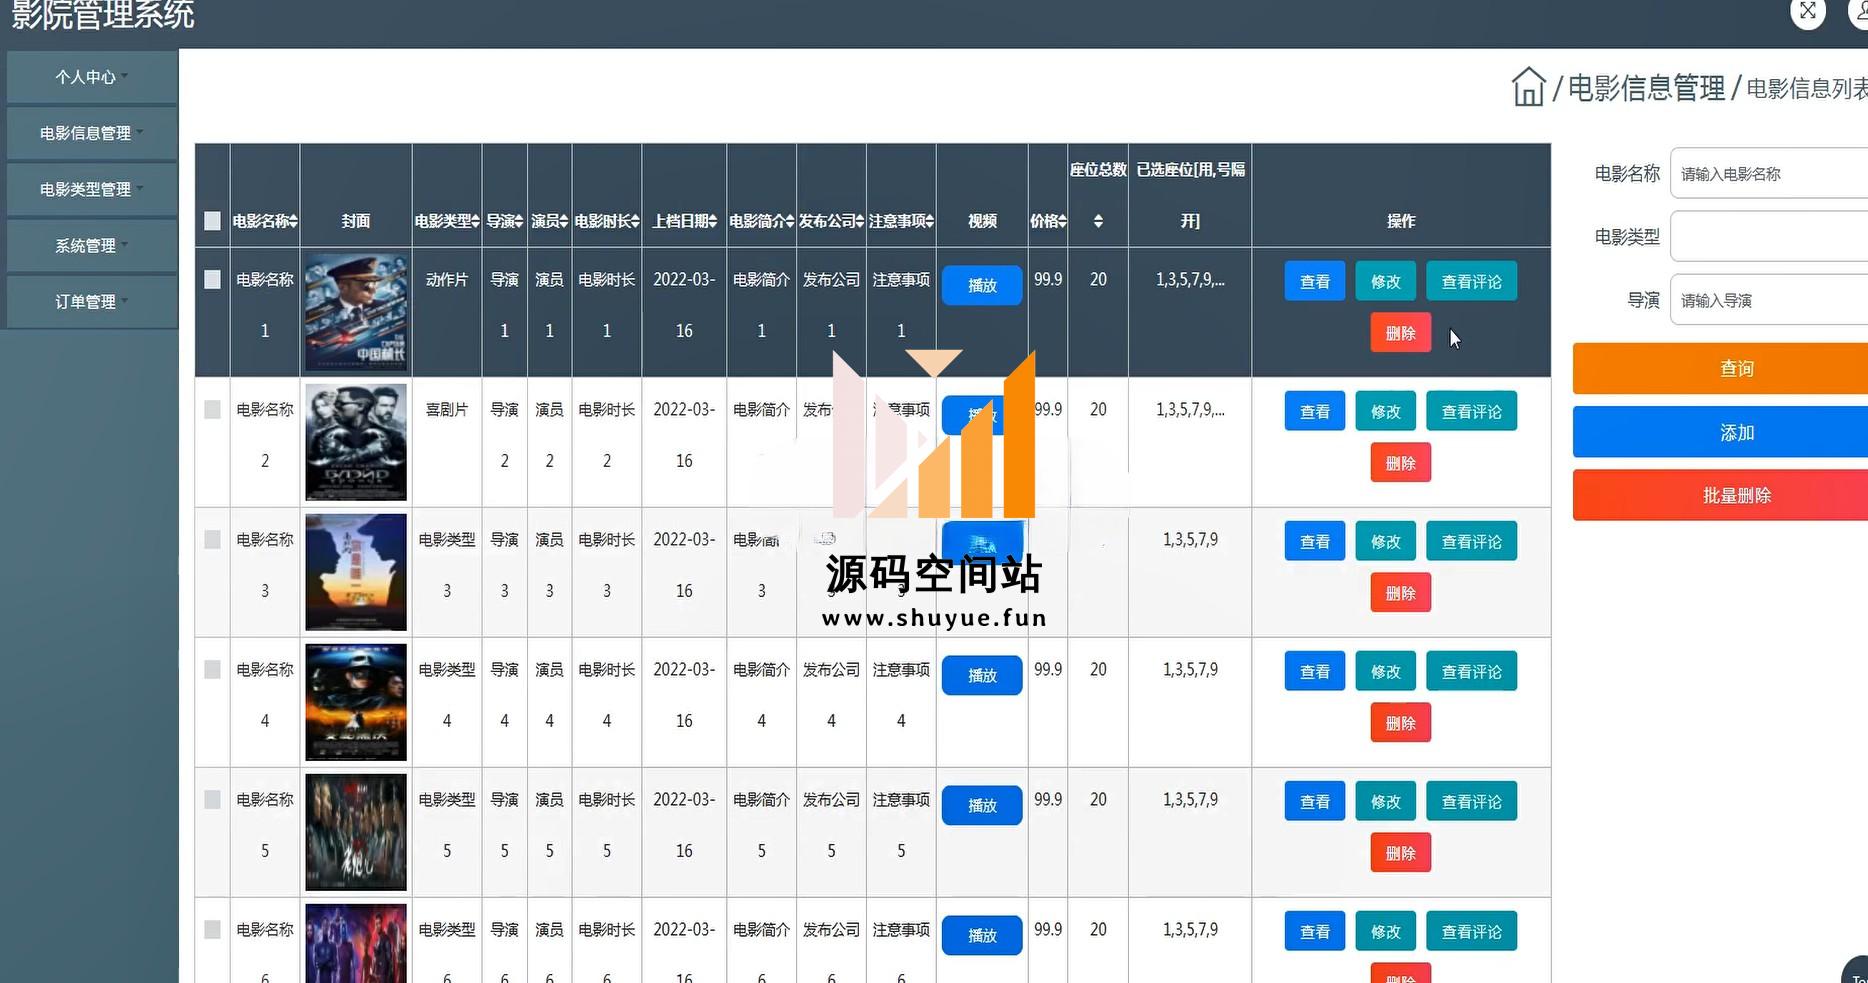The width and height of the screenshot is (1868, 983).
Task: Open the 电影类型 filter dropdown
Action: point(1768,237)
